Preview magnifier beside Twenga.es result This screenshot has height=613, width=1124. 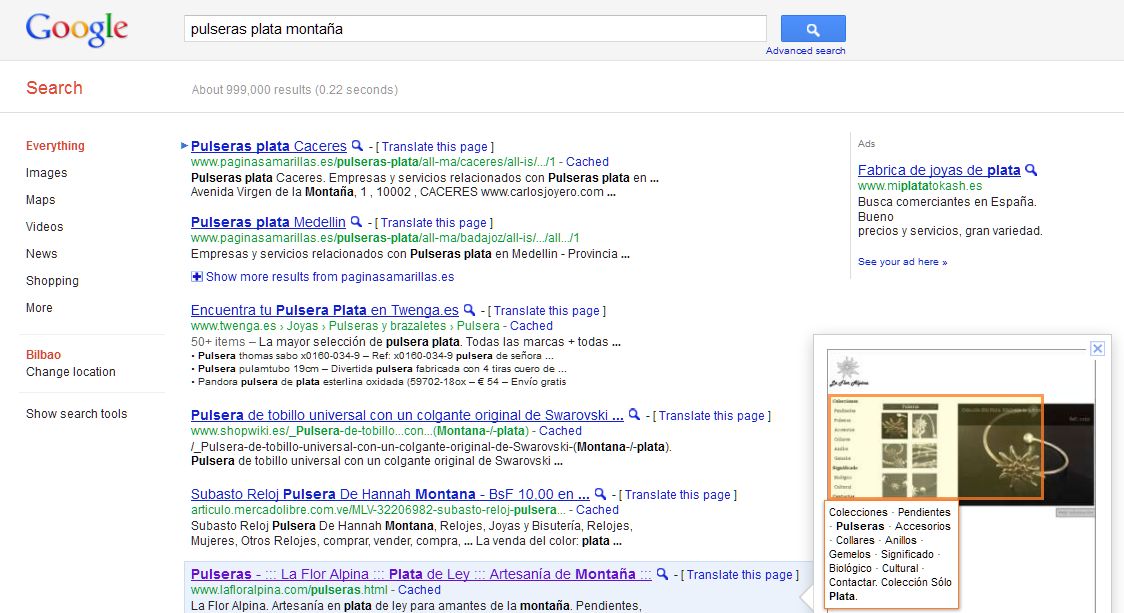click(x=469, y=310)
